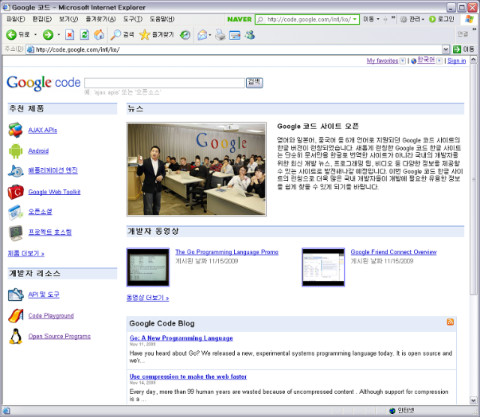Click the NAVER toolbar login icon
480x417 pixels.
(432, 19)
